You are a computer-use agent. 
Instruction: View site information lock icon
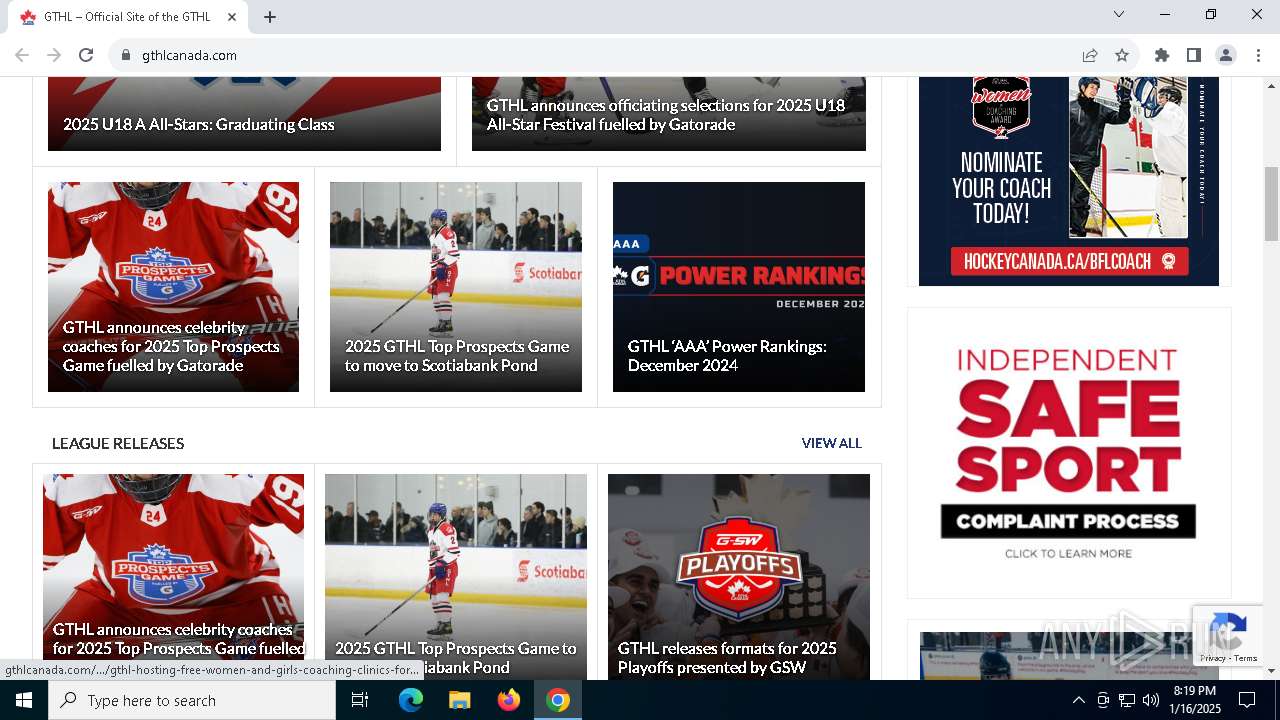point(126,55)
